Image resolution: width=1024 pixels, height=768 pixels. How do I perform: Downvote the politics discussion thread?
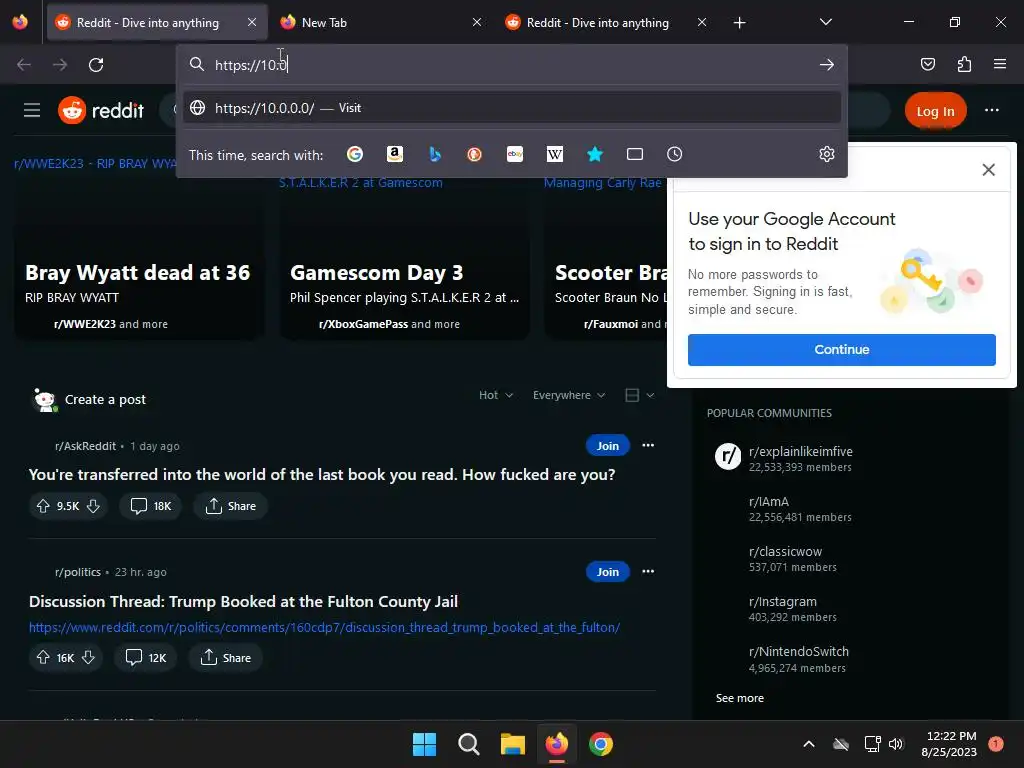88,658
